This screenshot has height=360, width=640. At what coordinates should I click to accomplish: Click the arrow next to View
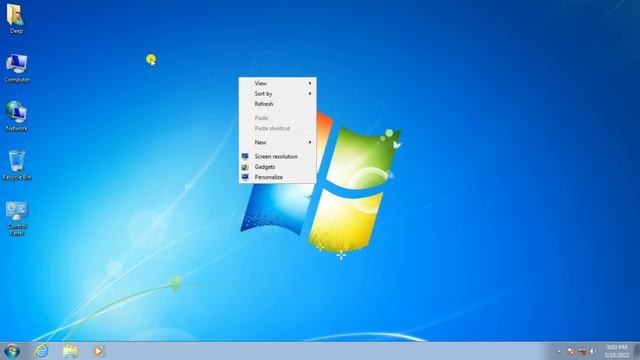coord(310,83)
